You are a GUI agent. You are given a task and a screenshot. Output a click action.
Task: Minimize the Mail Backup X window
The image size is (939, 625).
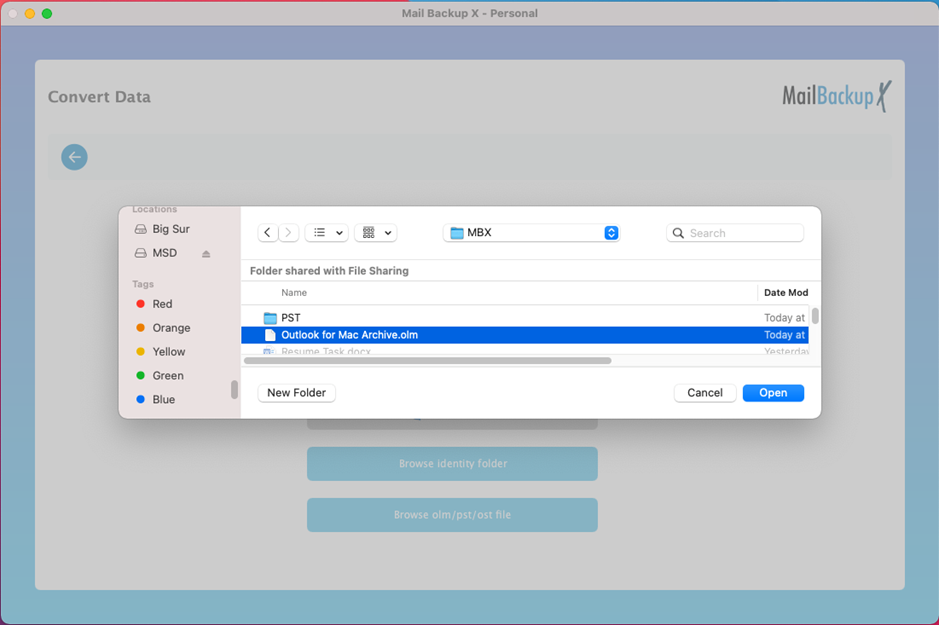click(29, 13)
